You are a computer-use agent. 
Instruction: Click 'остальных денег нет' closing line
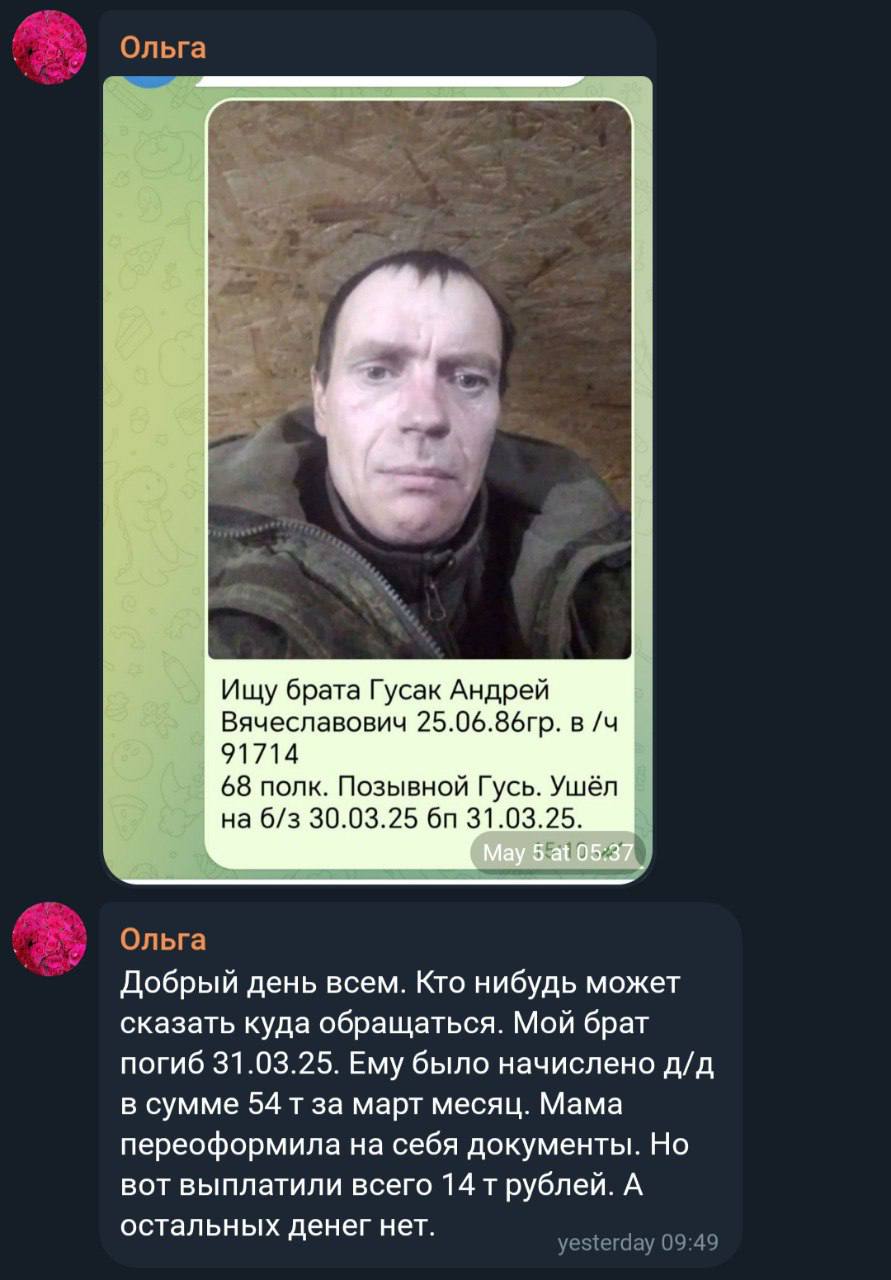[x=278, y=1224]
